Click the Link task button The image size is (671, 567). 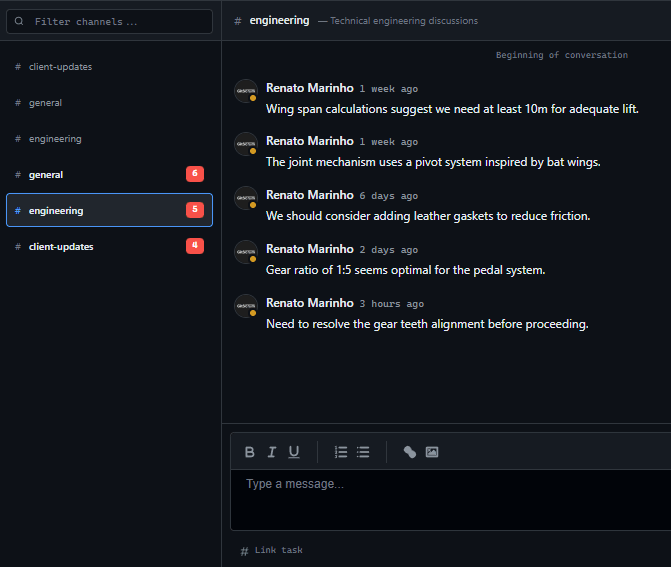tap(272, 550)
